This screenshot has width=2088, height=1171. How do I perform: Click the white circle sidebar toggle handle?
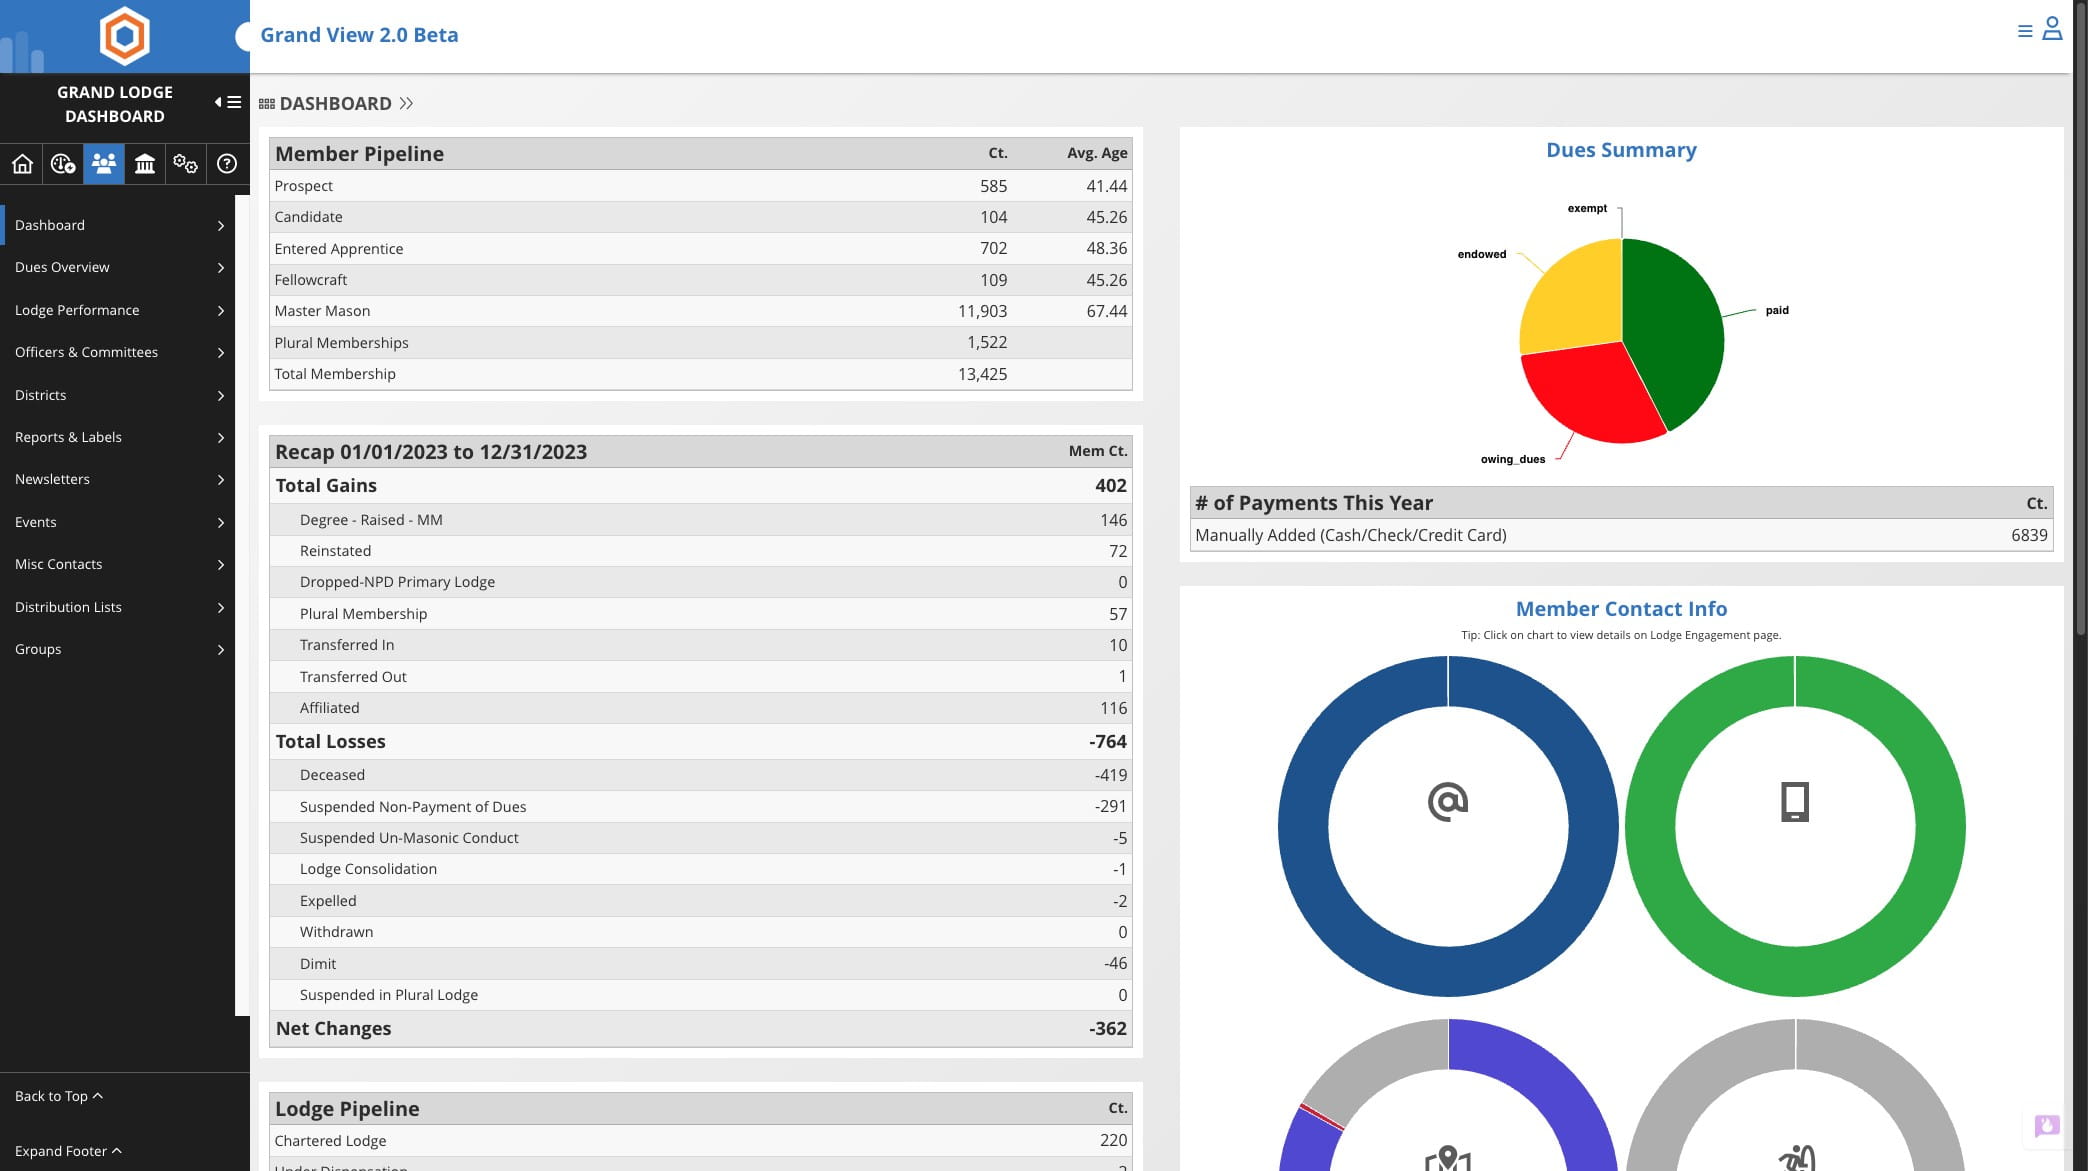(244, 37)
